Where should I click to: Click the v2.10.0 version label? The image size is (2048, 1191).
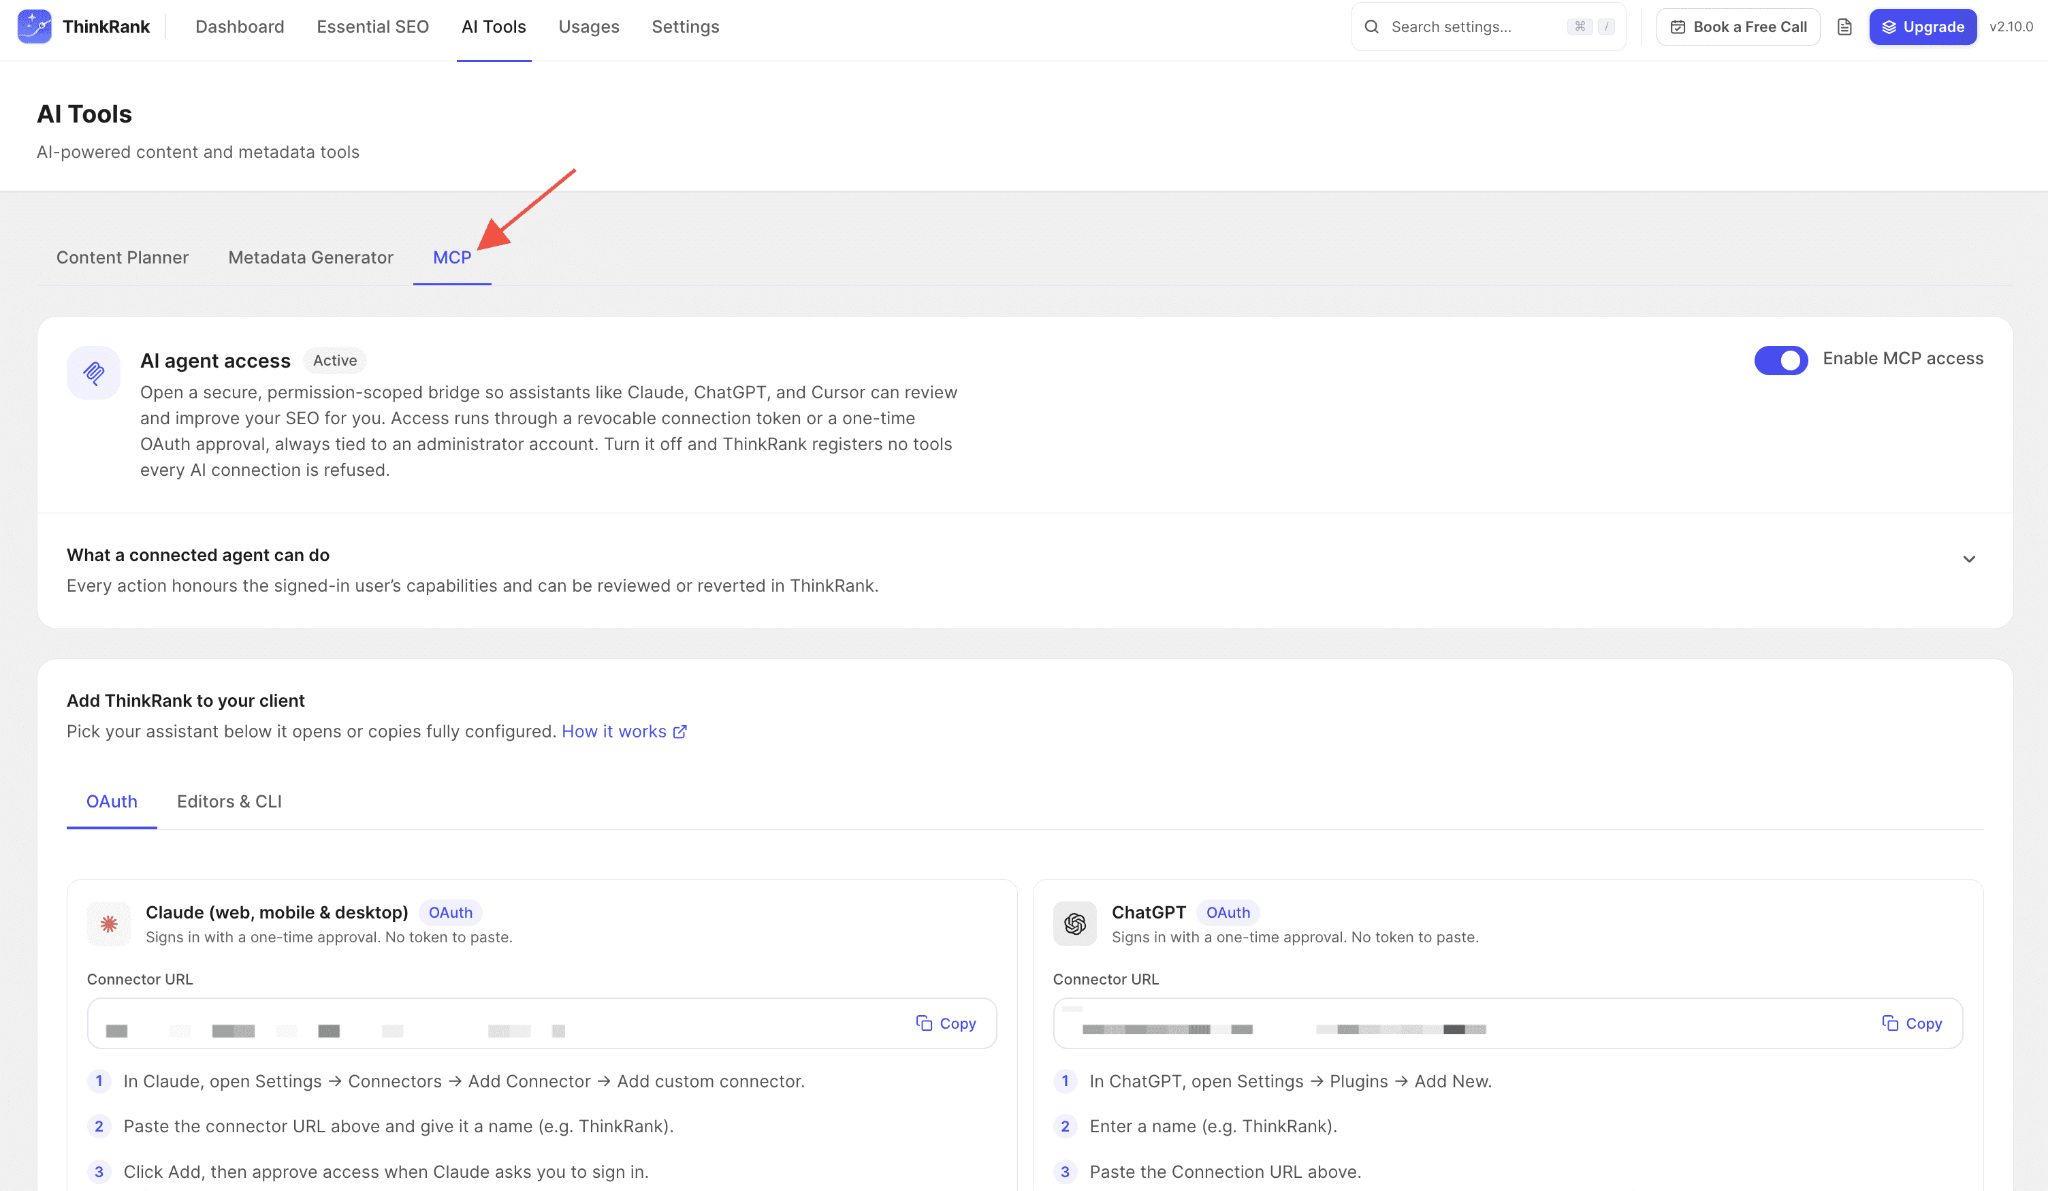(2011, 27)
